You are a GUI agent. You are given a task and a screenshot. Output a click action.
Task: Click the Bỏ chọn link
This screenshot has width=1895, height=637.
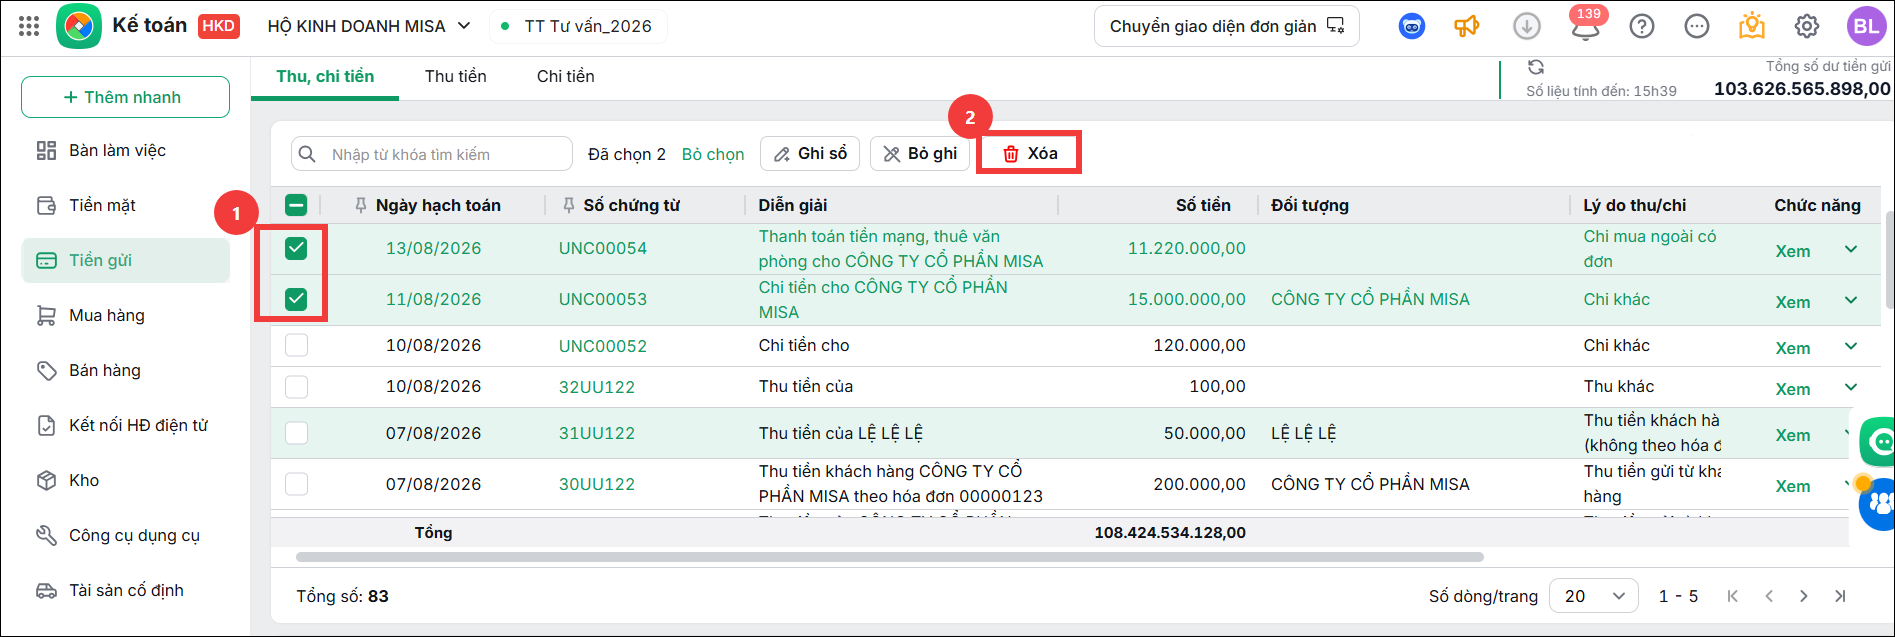pos(713,154)
